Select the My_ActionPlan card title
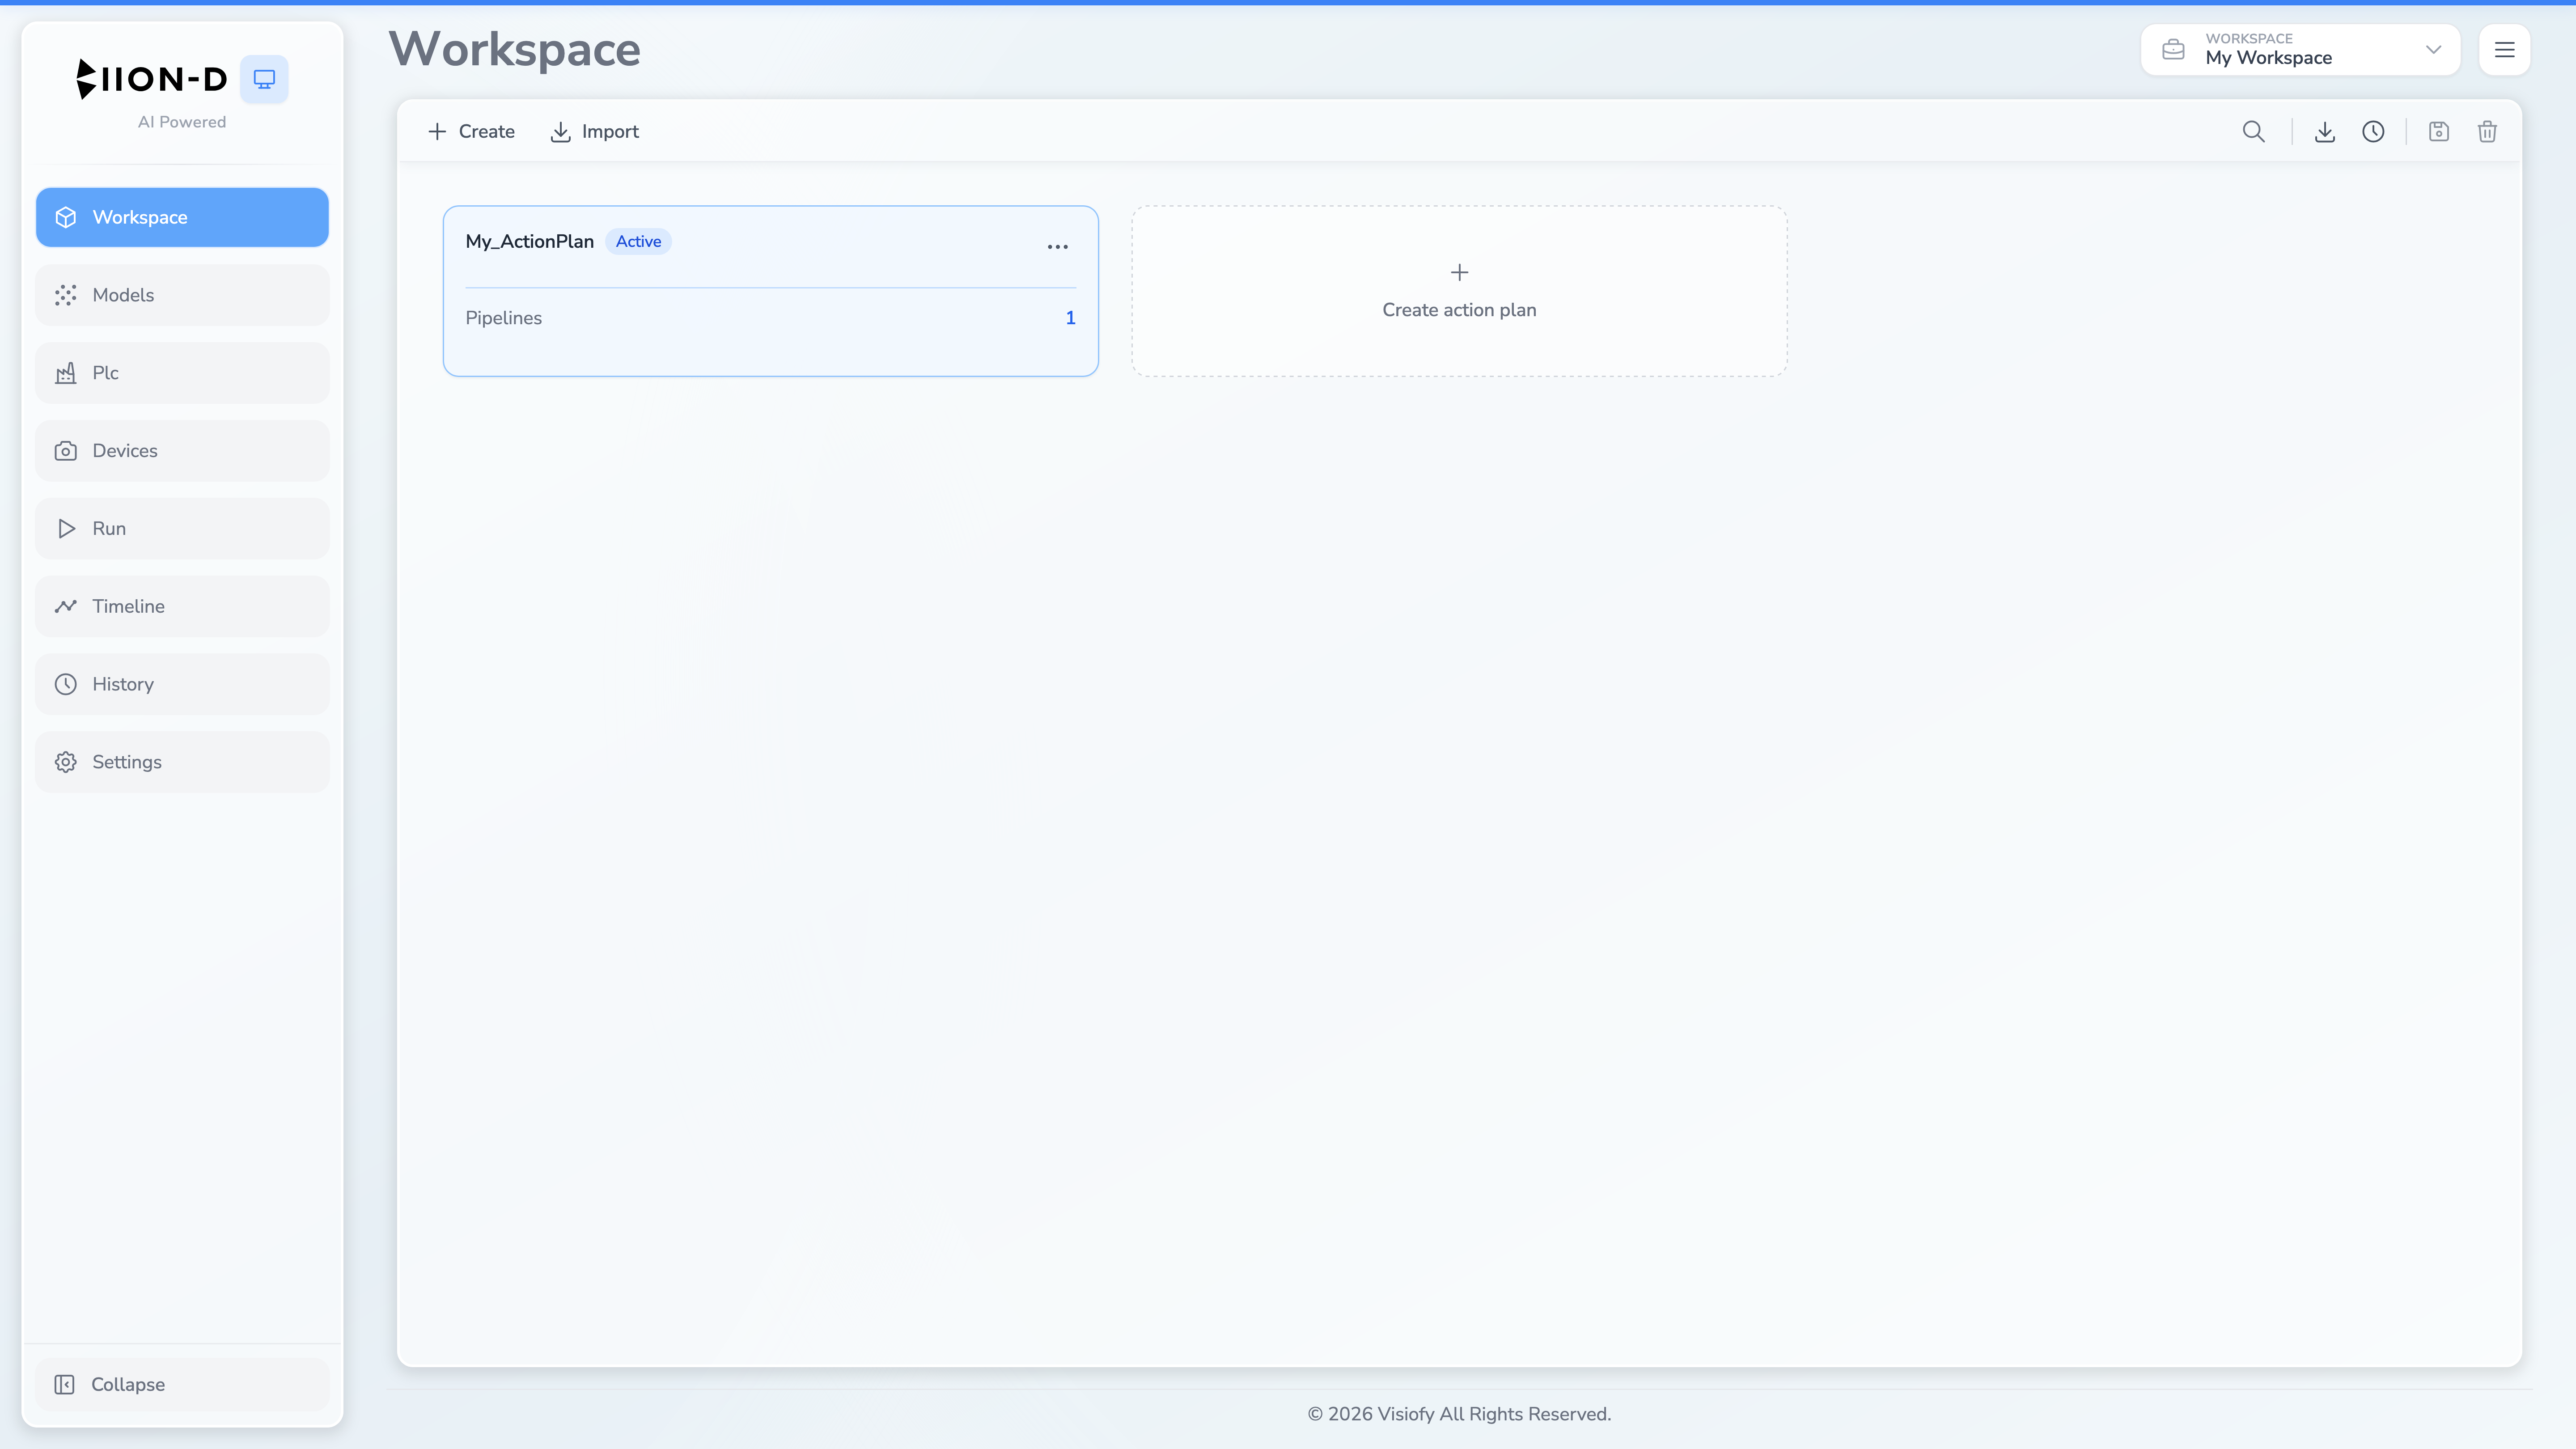This screenshot has height=1449, width=2576. coord(530,241)
